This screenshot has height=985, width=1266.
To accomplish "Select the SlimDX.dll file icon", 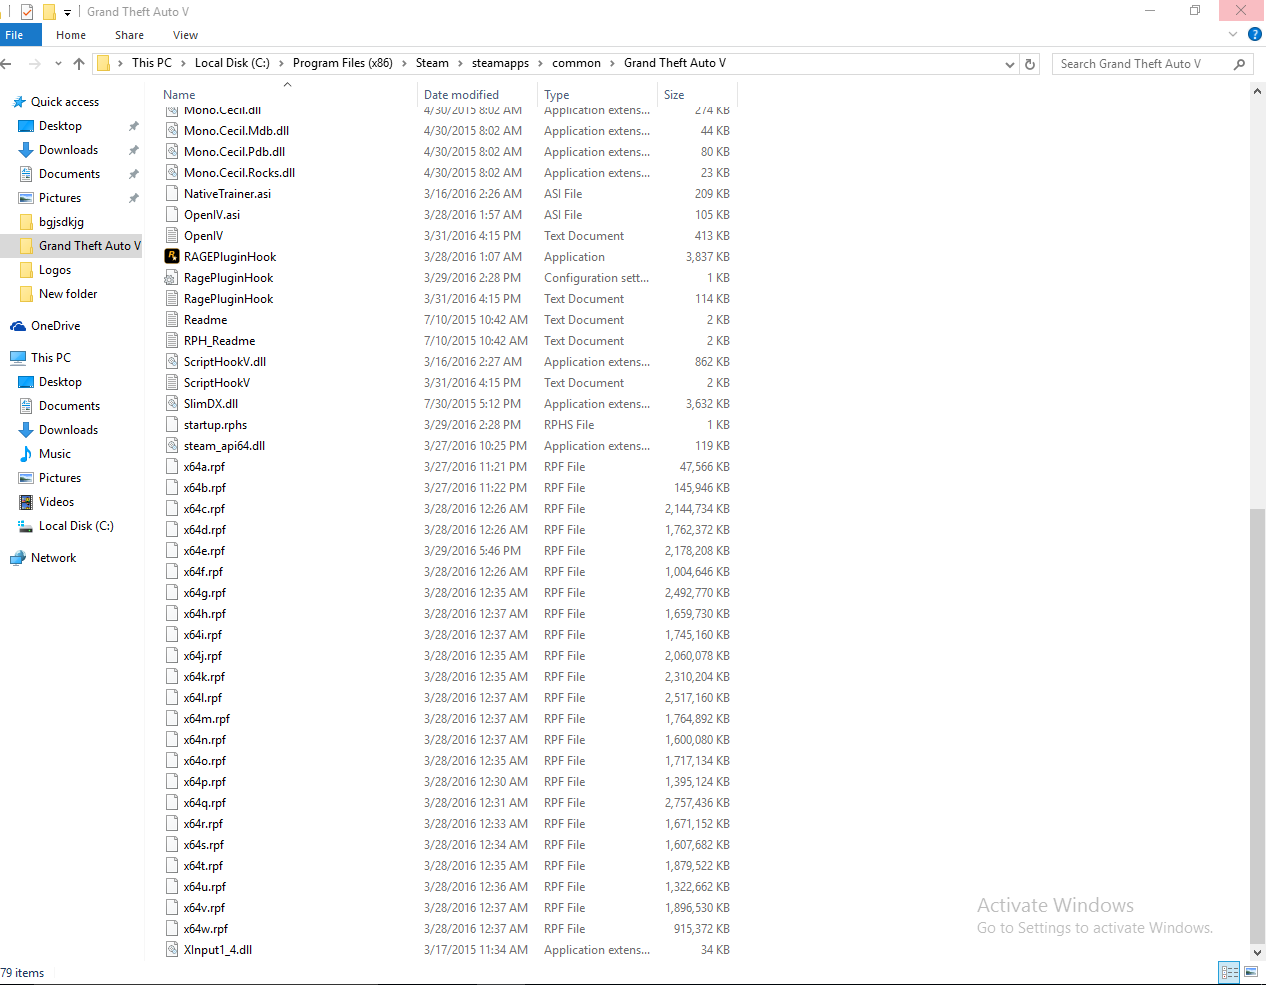I will [172, 404].
